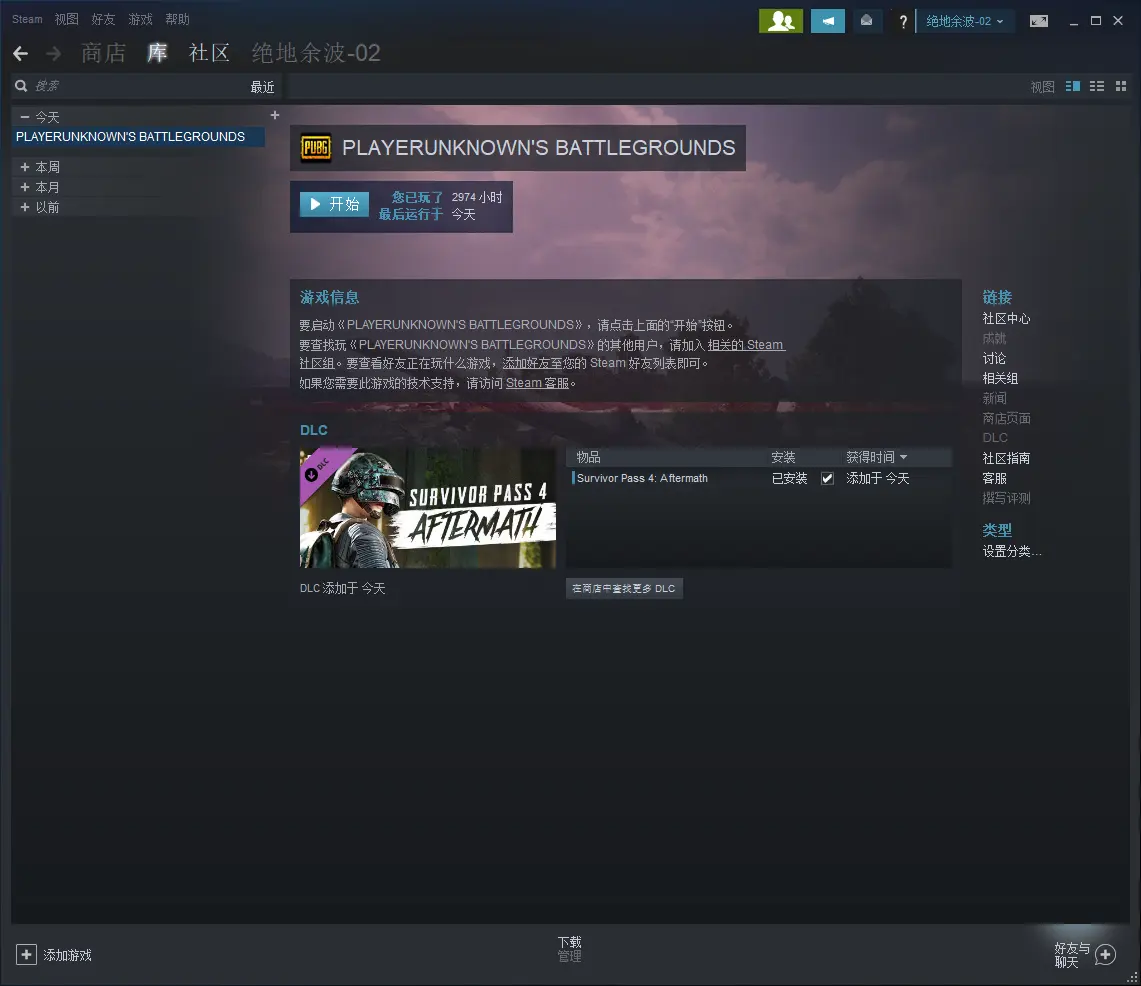Click the announcements megaphone icon
This screenshot has width=1141, height=986.
828,20
